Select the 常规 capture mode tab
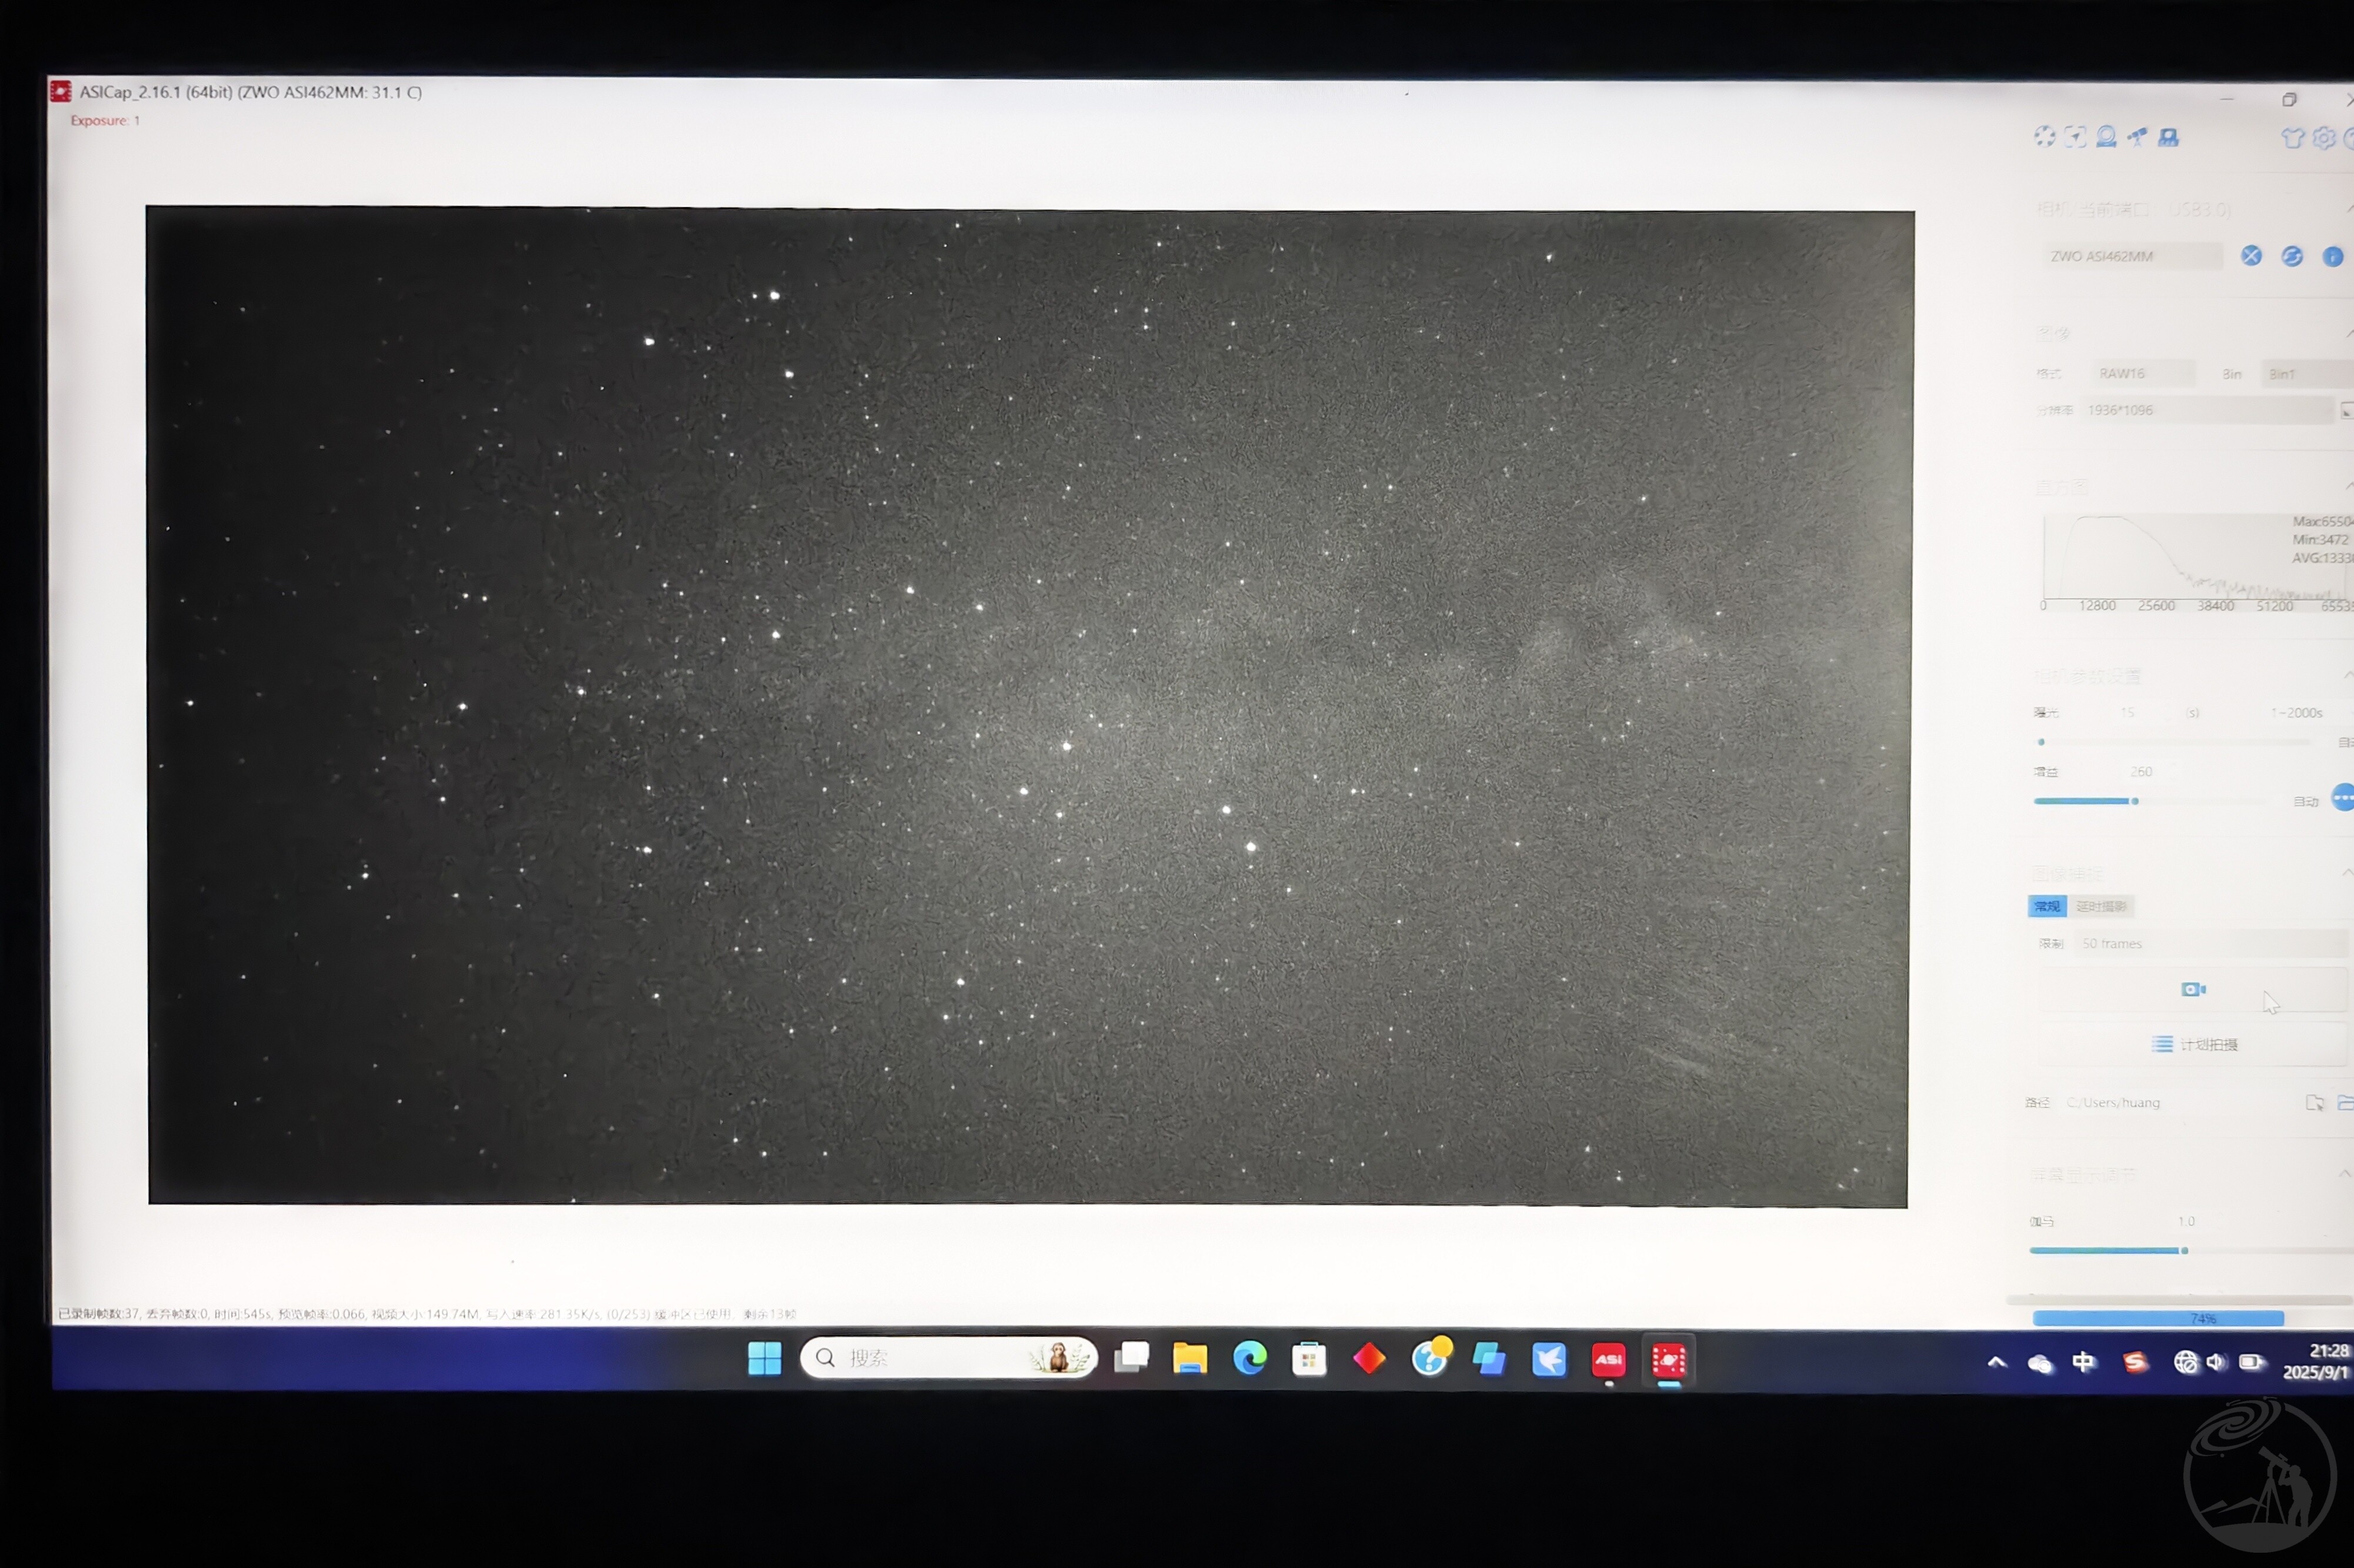This screenshot has width=2354, height=1568. click(2046, 906)
